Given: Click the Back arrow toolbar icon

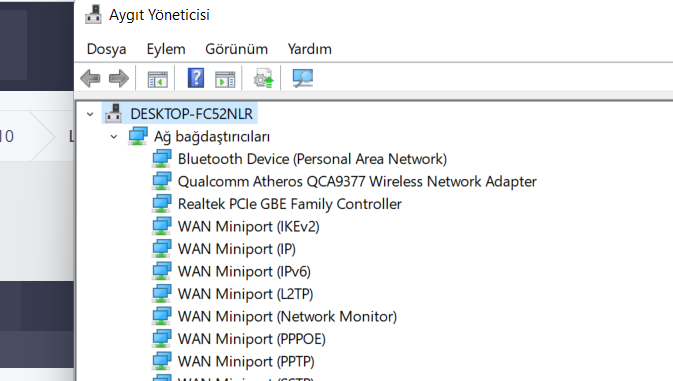Looking at the screenshot, I should coord(90,79).
